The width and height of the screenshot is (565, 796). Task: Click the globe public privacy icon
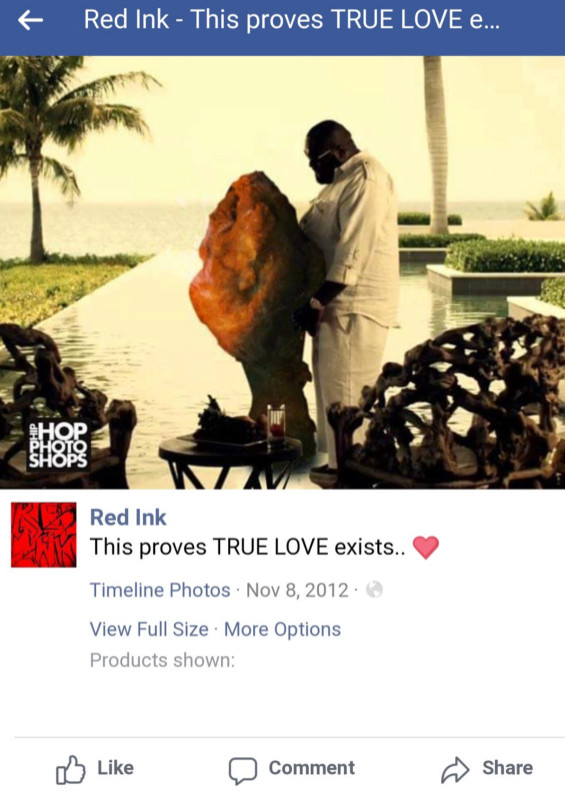point(374,590)
